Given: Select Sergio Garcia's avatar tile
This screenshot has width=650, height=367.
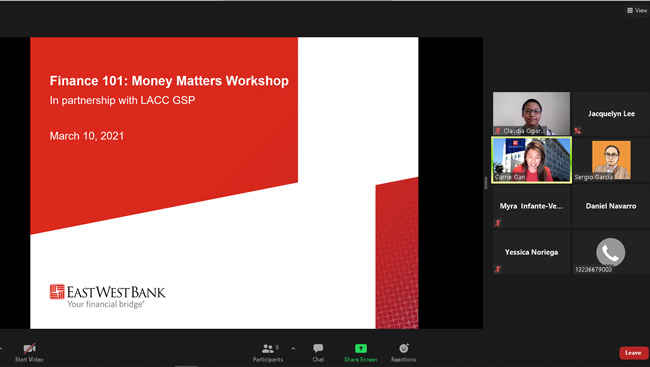Looking at the screenshot, I should click(611, 160).
